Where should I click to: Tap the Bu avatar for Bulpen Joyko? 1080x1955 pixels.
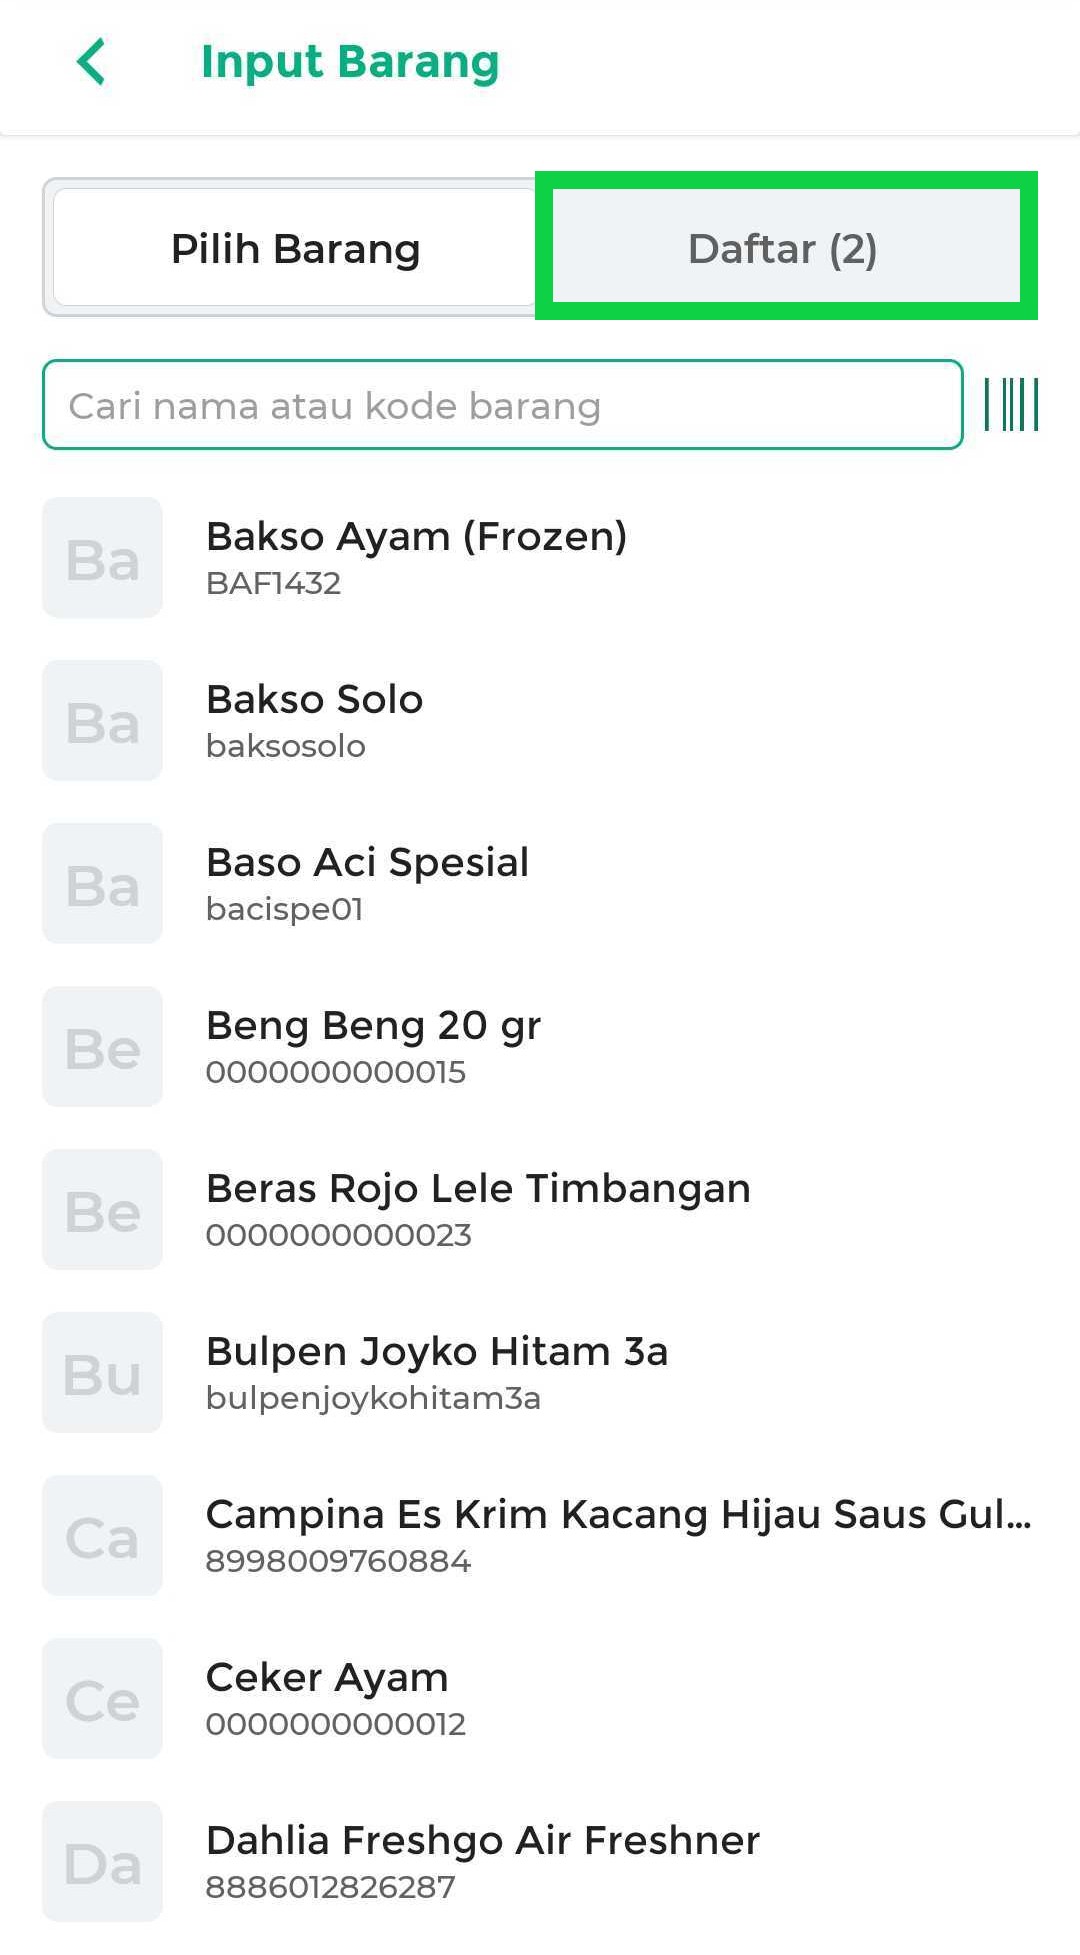102,1373
